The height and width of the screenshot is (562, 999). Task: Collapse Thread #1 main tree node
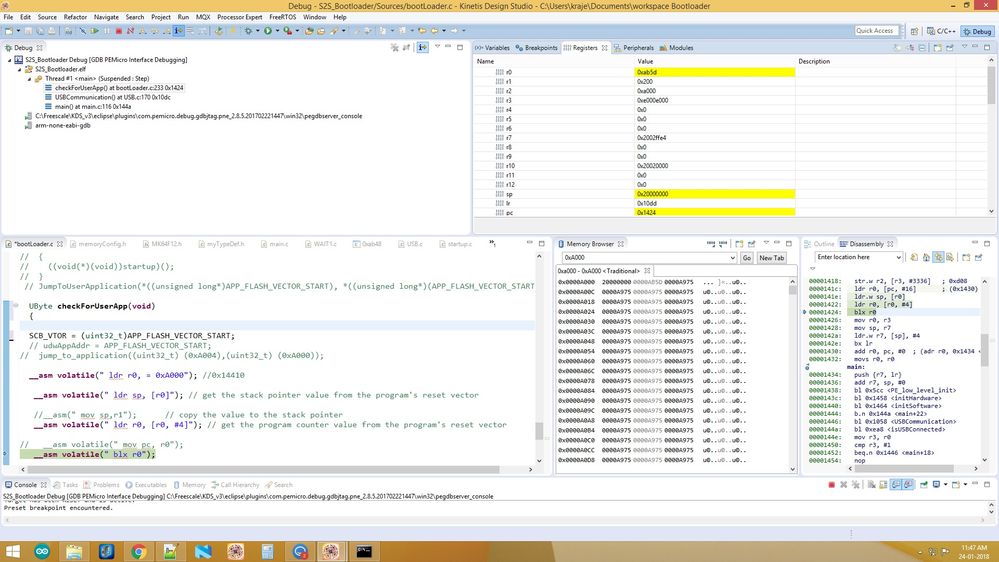coord(29,79)
